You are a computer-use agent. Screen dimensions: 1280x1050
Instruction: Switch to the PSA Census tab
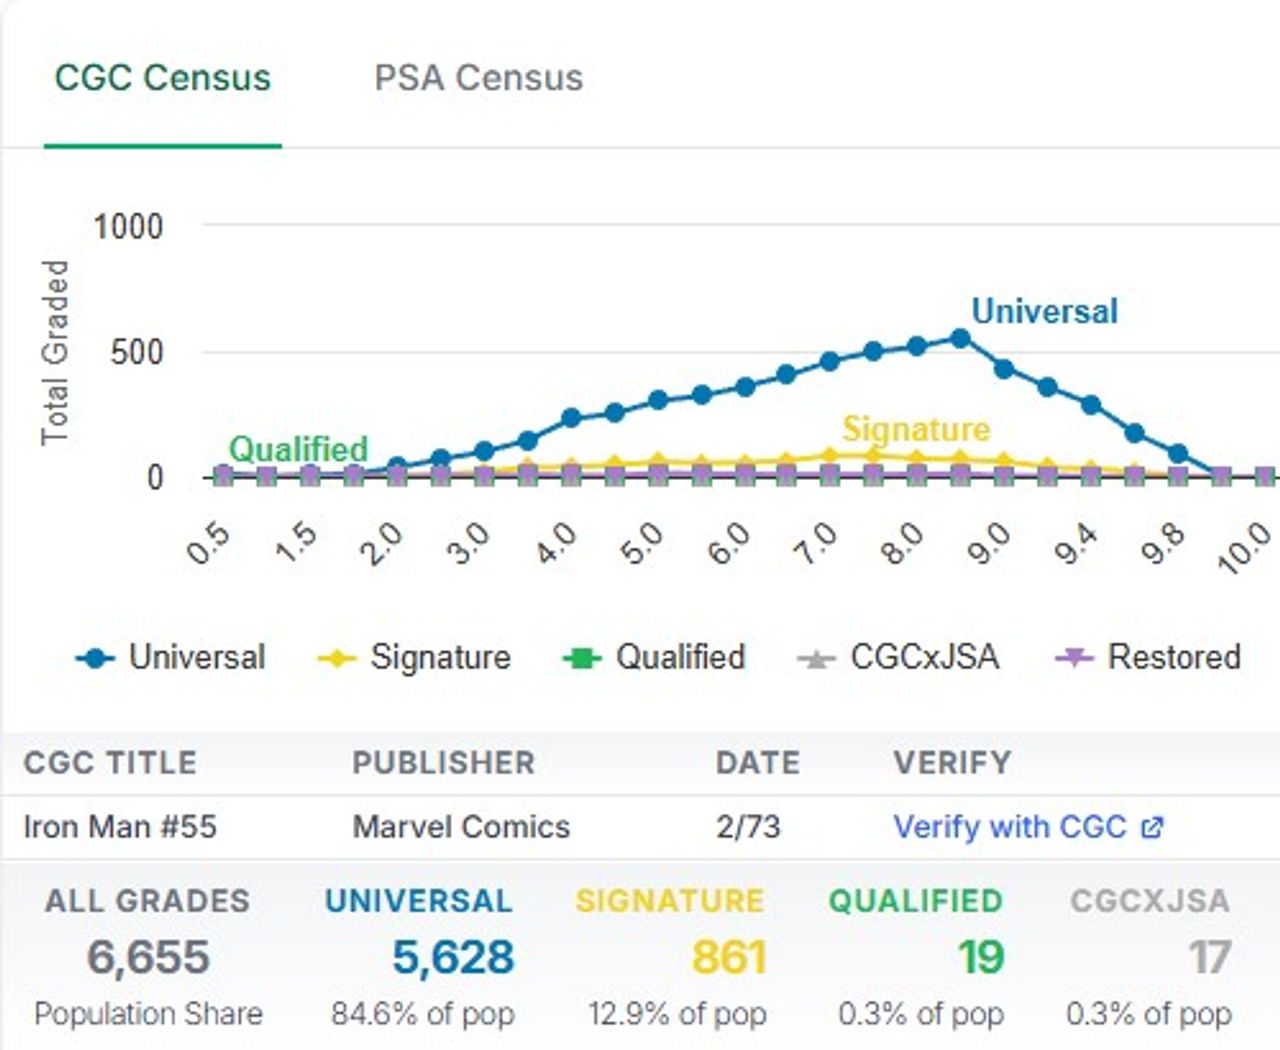coord(478,78)
